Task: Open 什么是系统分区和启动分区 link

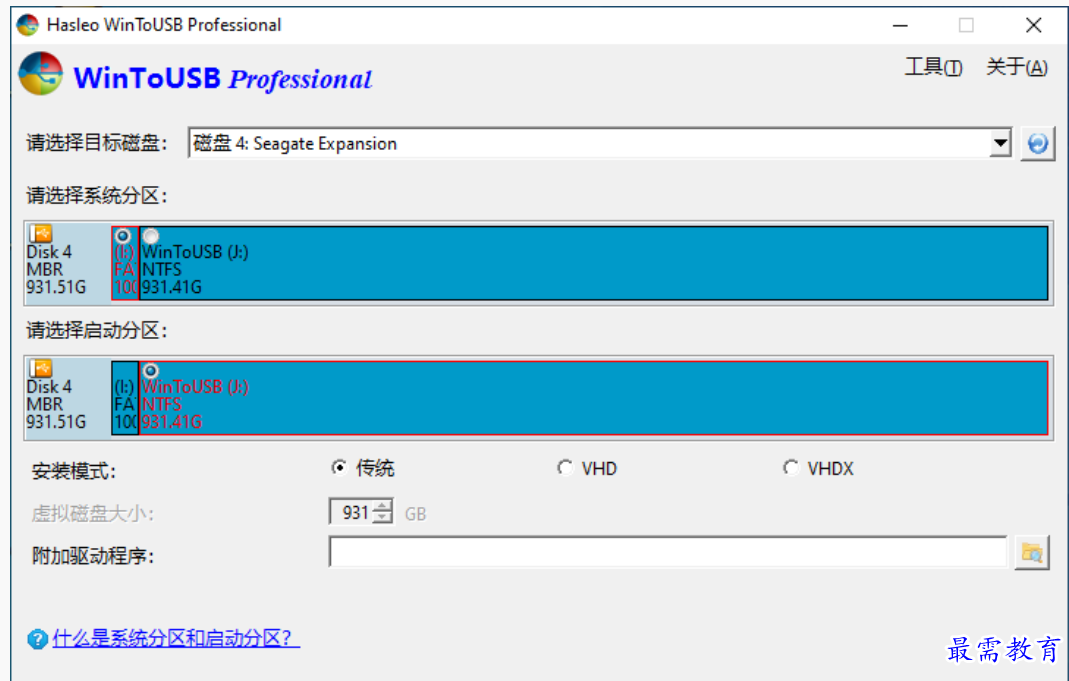Action: [176, 638]
